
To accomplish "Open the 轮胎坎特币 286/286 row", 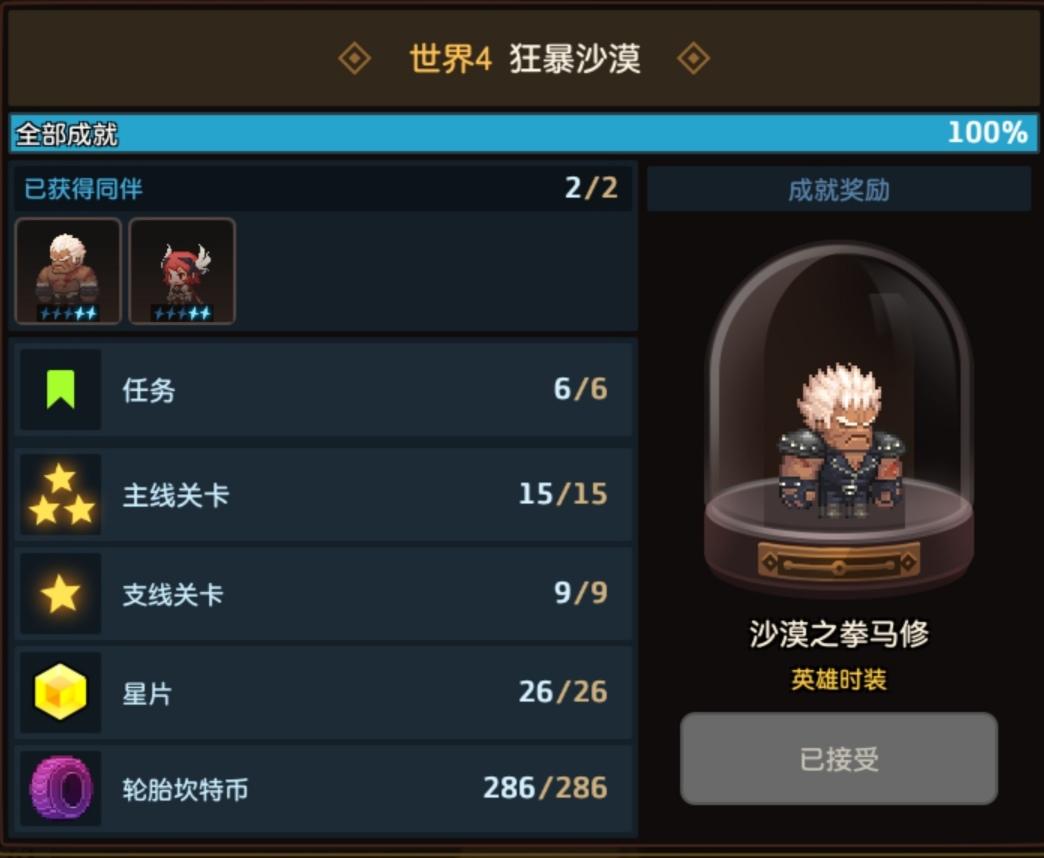I will (324, 788).
